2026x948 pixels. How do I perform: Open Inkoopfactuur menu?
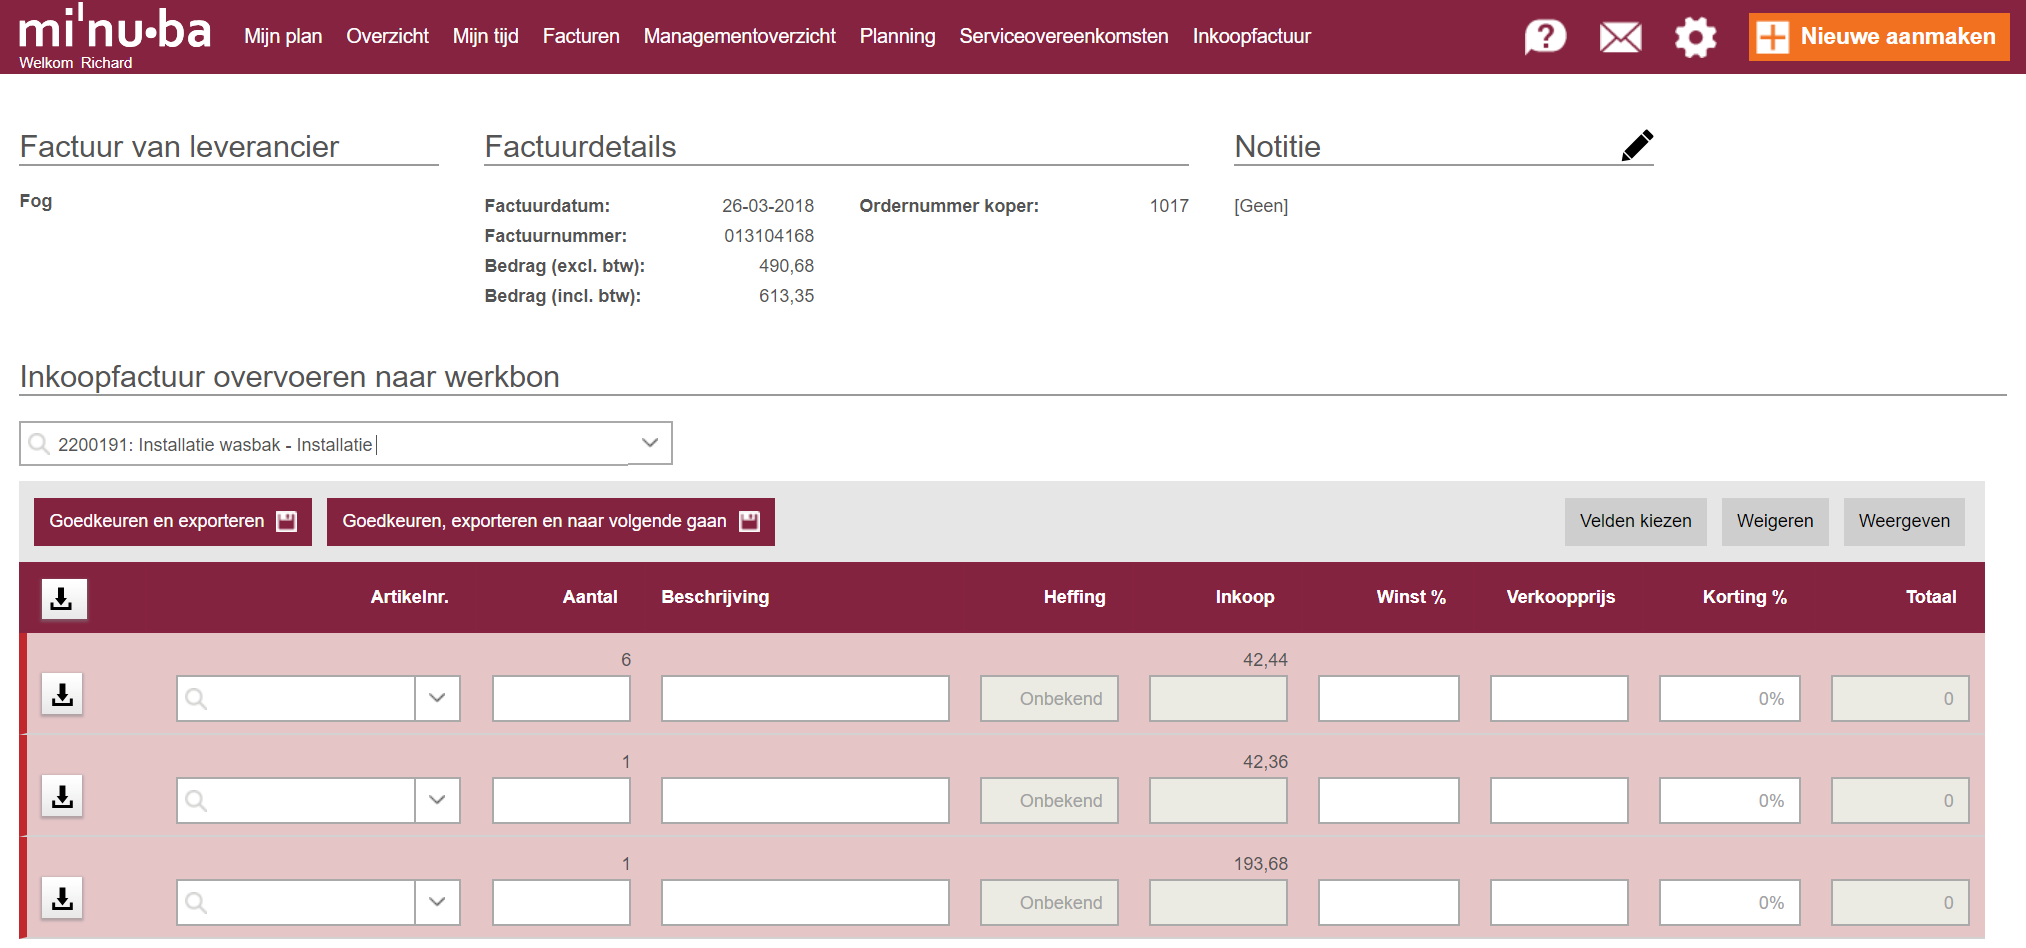click(1251, 36)
